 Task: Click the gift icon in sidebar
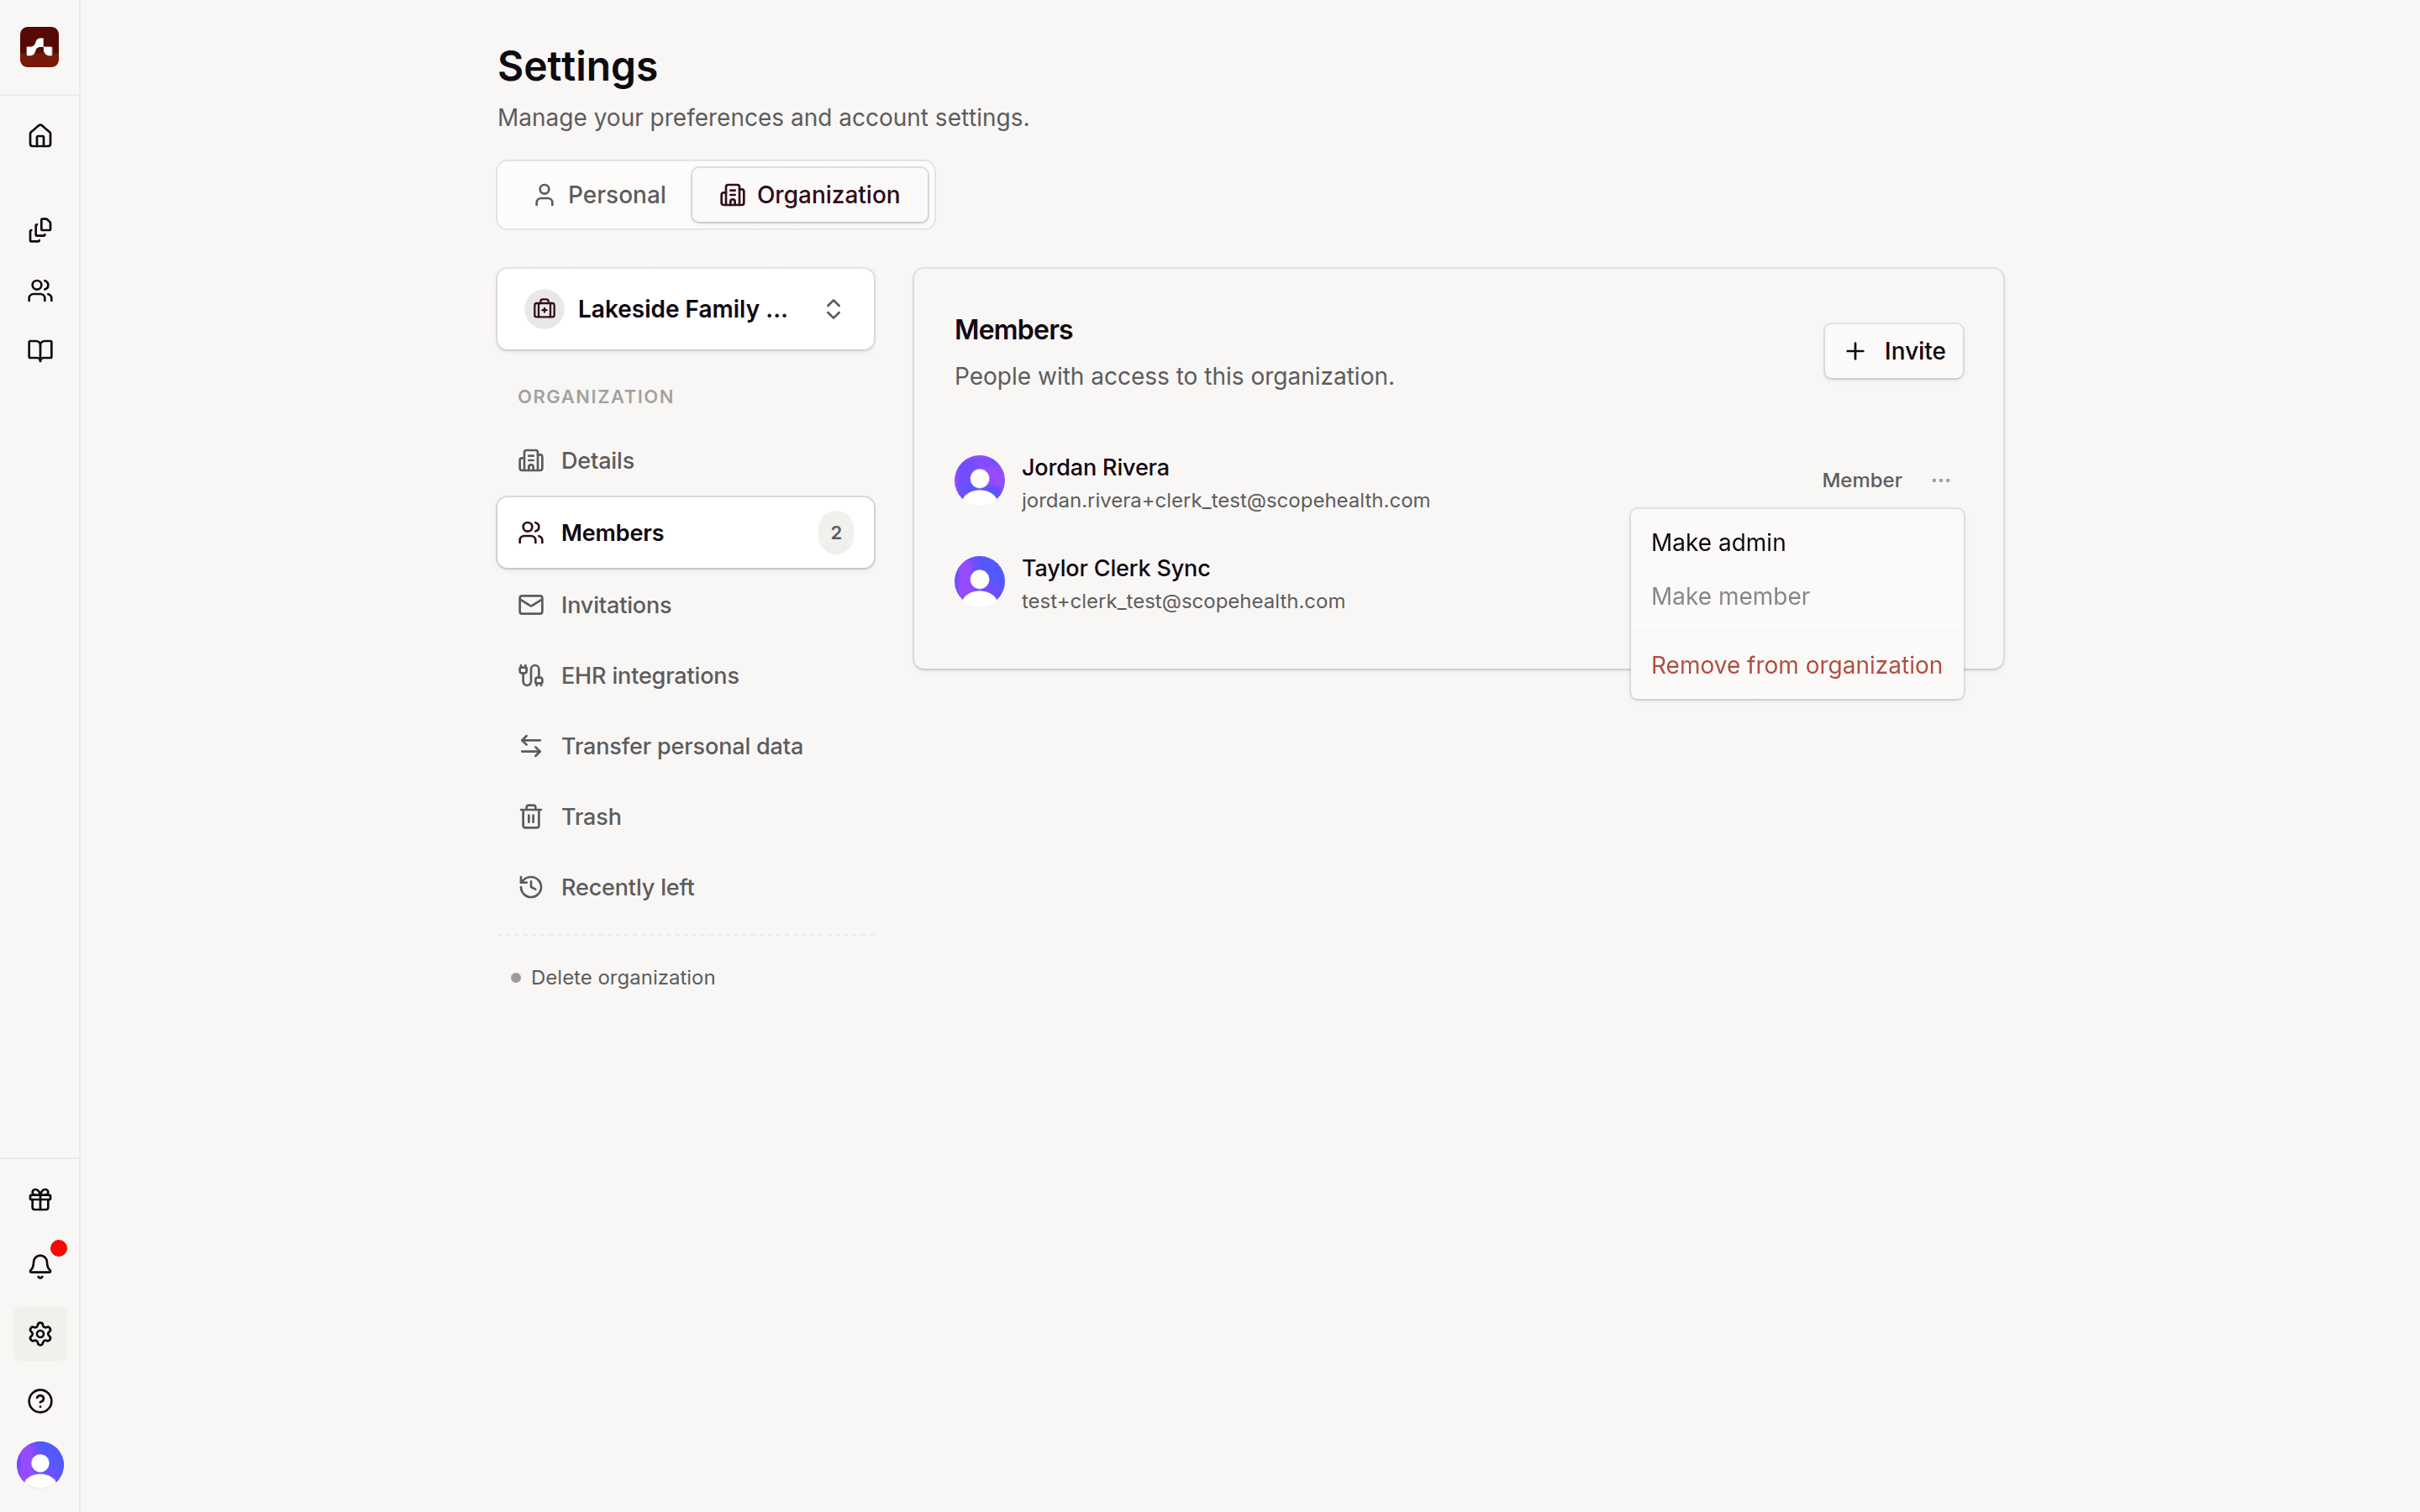(40, 1199)
